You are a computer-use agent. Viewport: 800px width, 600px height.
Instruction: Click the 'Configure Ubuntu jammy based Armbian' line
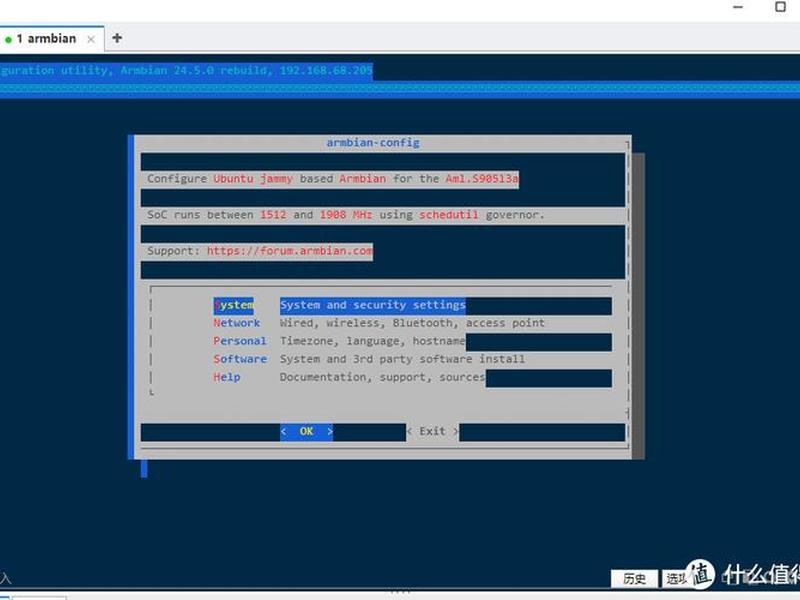[333, 179]
